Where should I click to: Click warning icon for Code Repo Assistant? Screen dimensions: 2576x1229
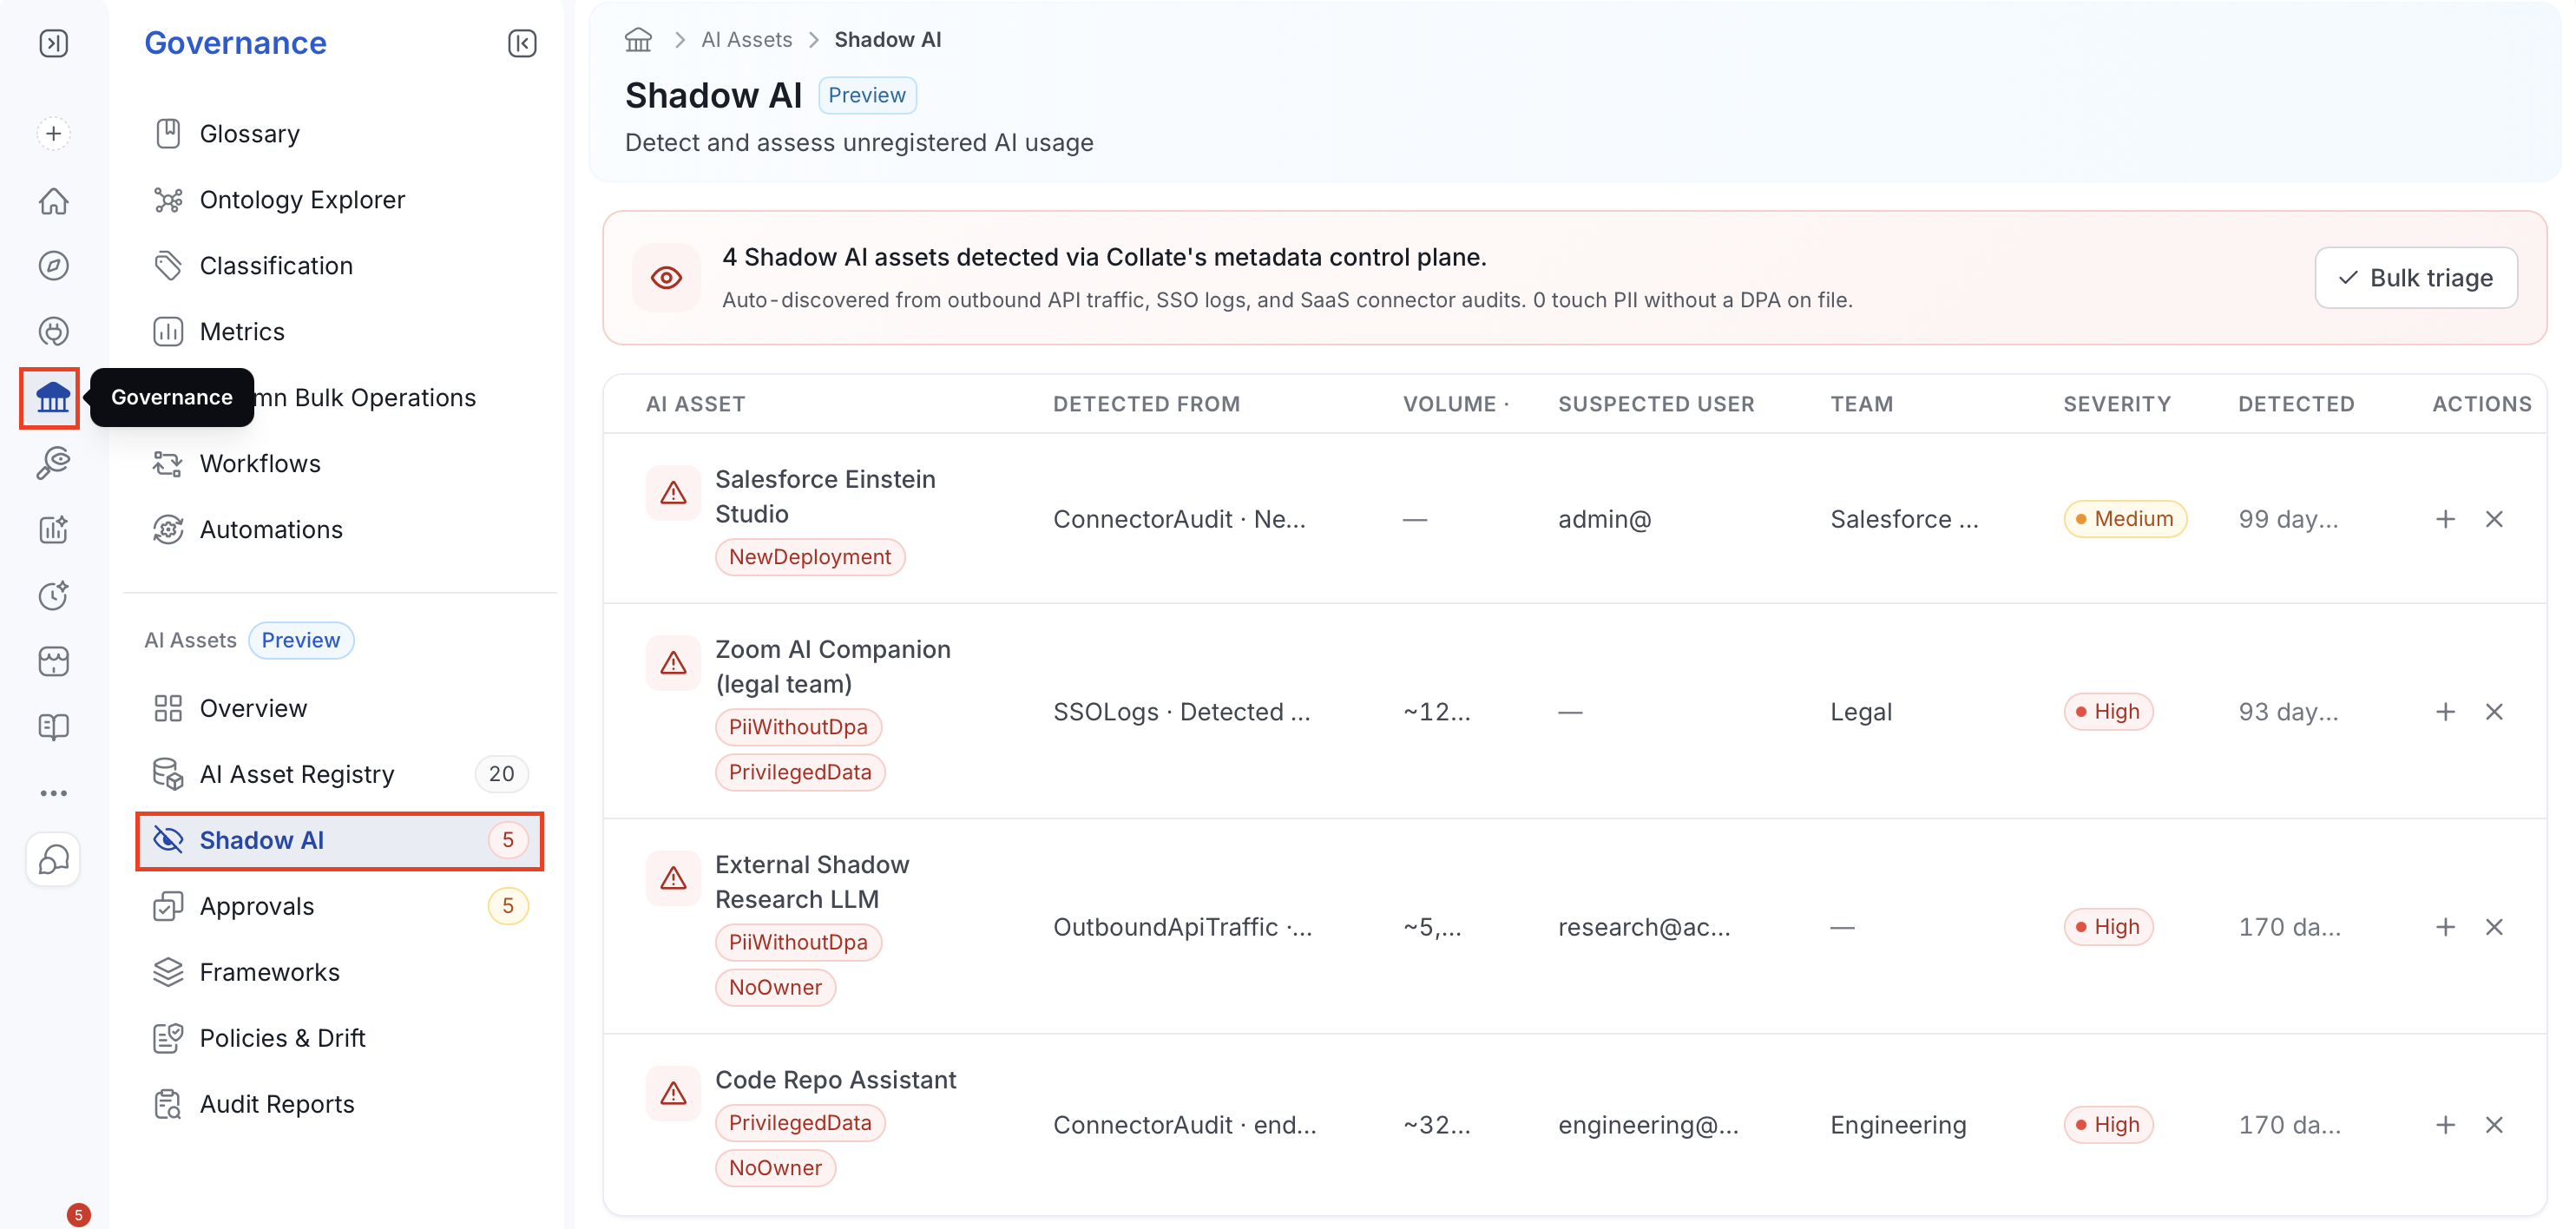673,1094
